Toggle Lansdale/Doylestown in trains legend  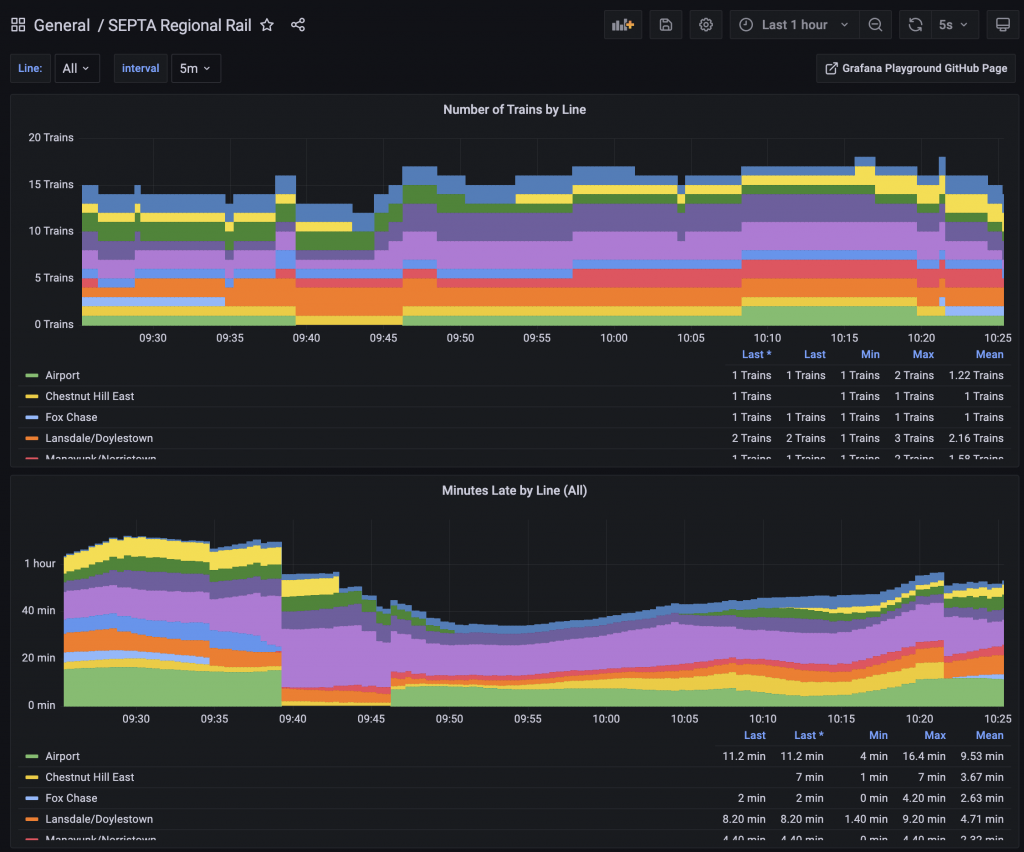(99, 438)
